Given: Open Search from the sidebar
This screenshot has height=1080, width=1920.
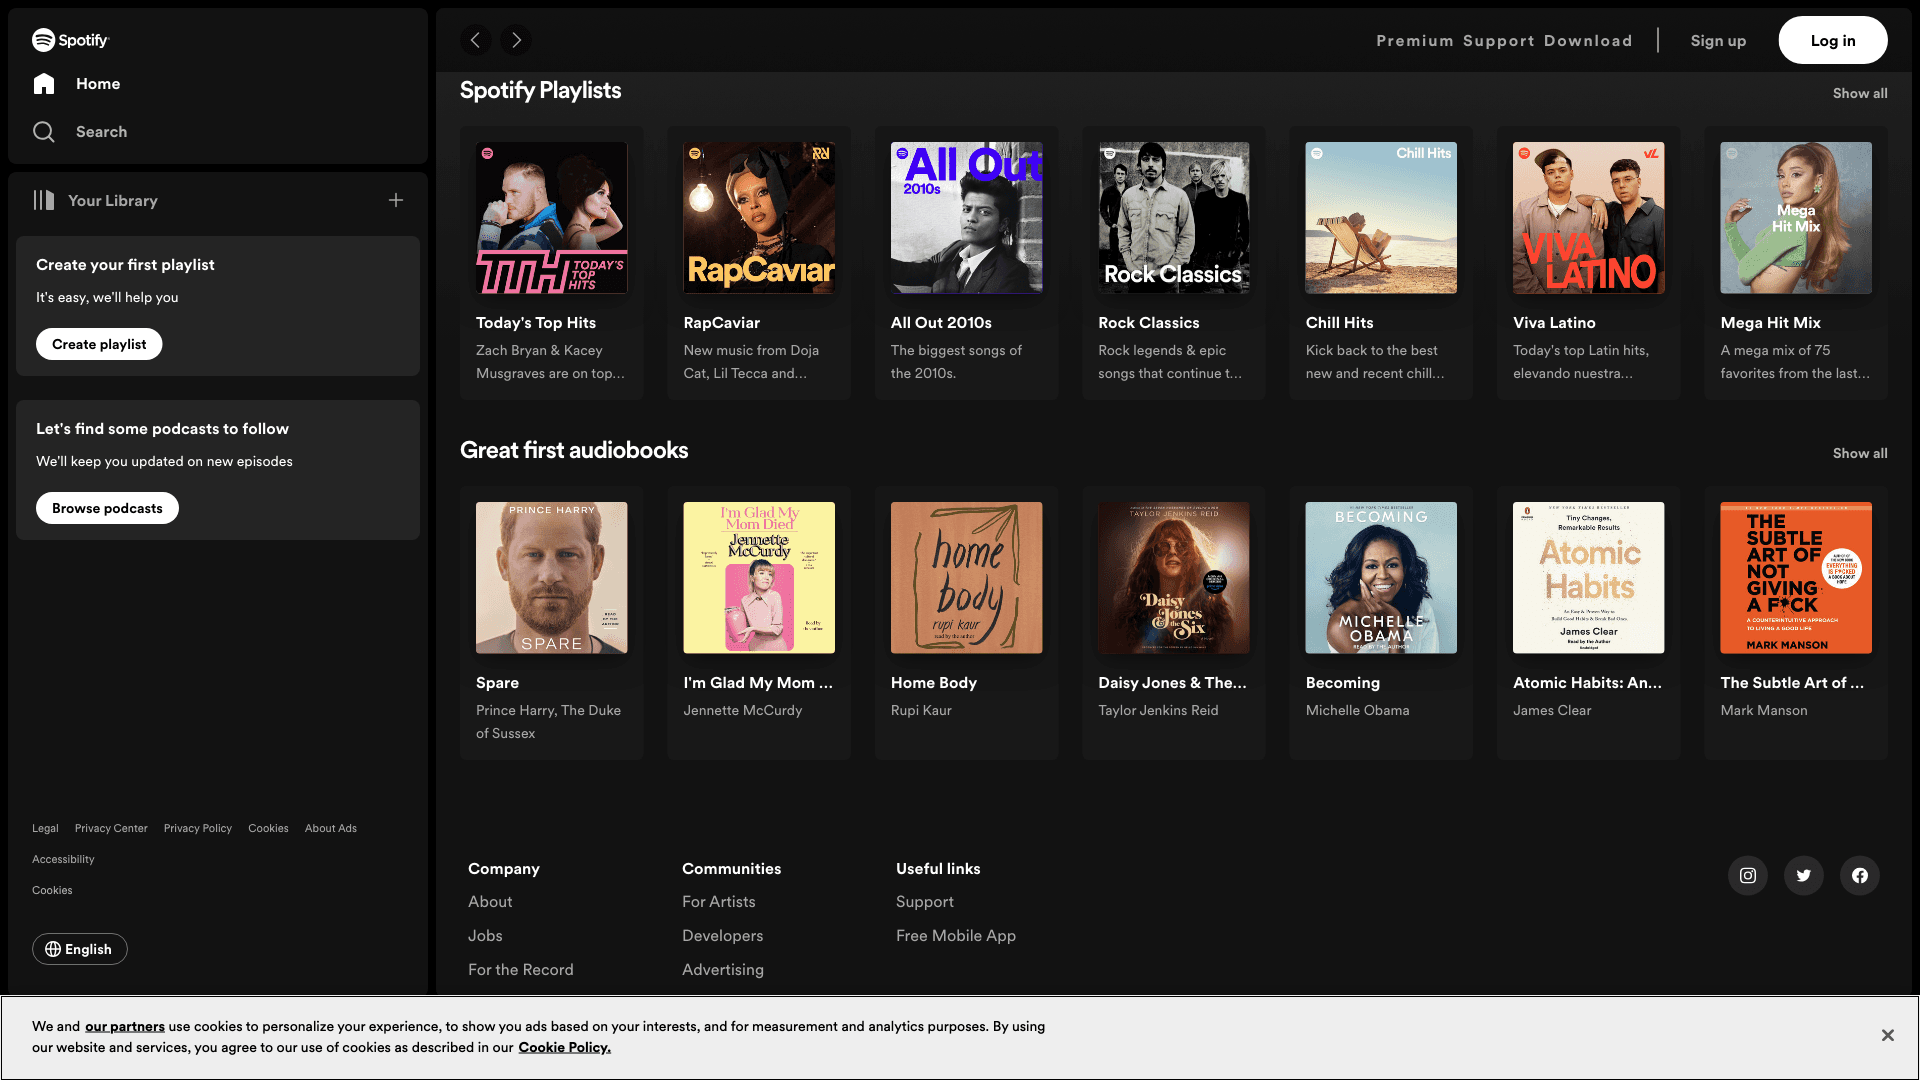Looking at the screenshot, I should [80, 132].
